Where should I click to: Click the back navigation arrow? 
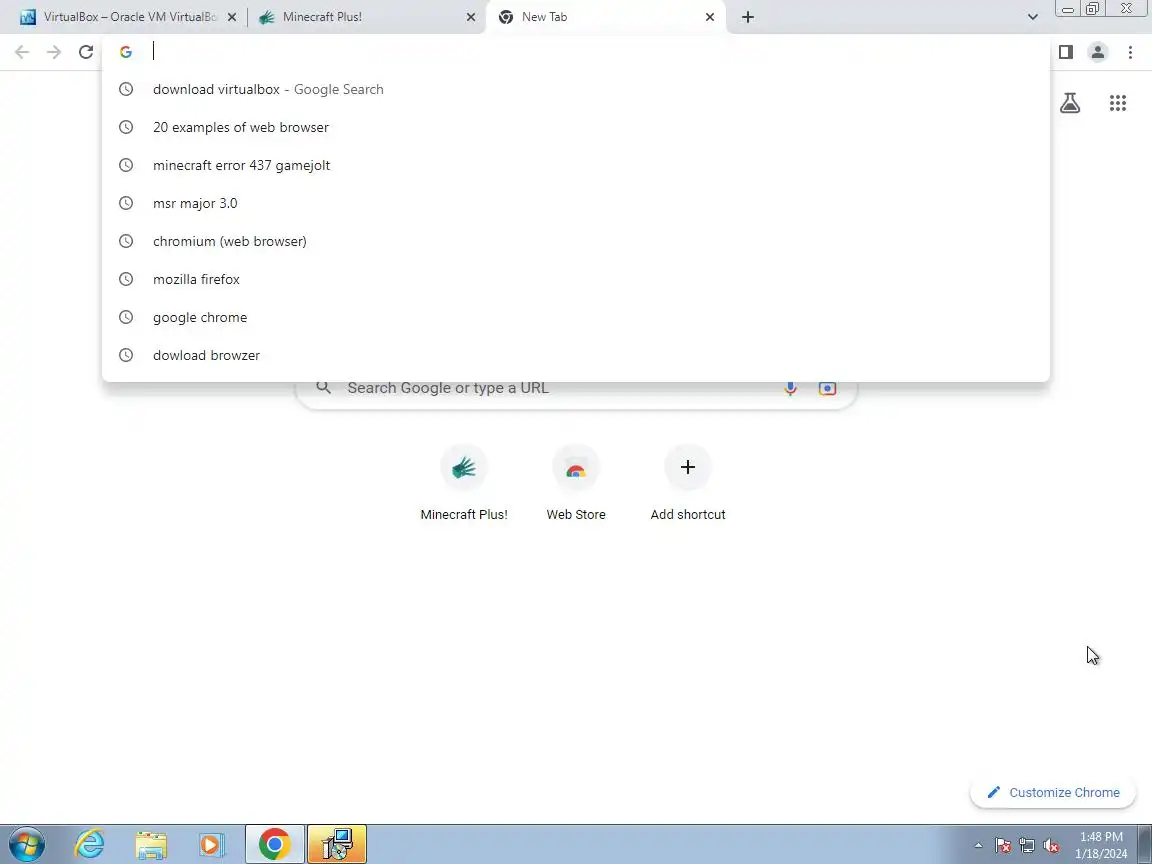click(x=22, y=51)
